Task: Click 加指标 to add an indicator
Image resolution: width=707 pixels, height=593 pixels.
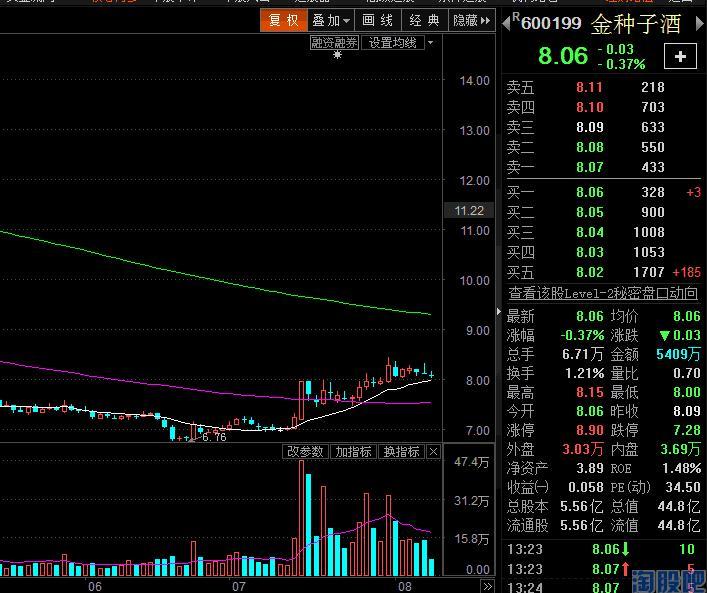Action: point(353,451)
